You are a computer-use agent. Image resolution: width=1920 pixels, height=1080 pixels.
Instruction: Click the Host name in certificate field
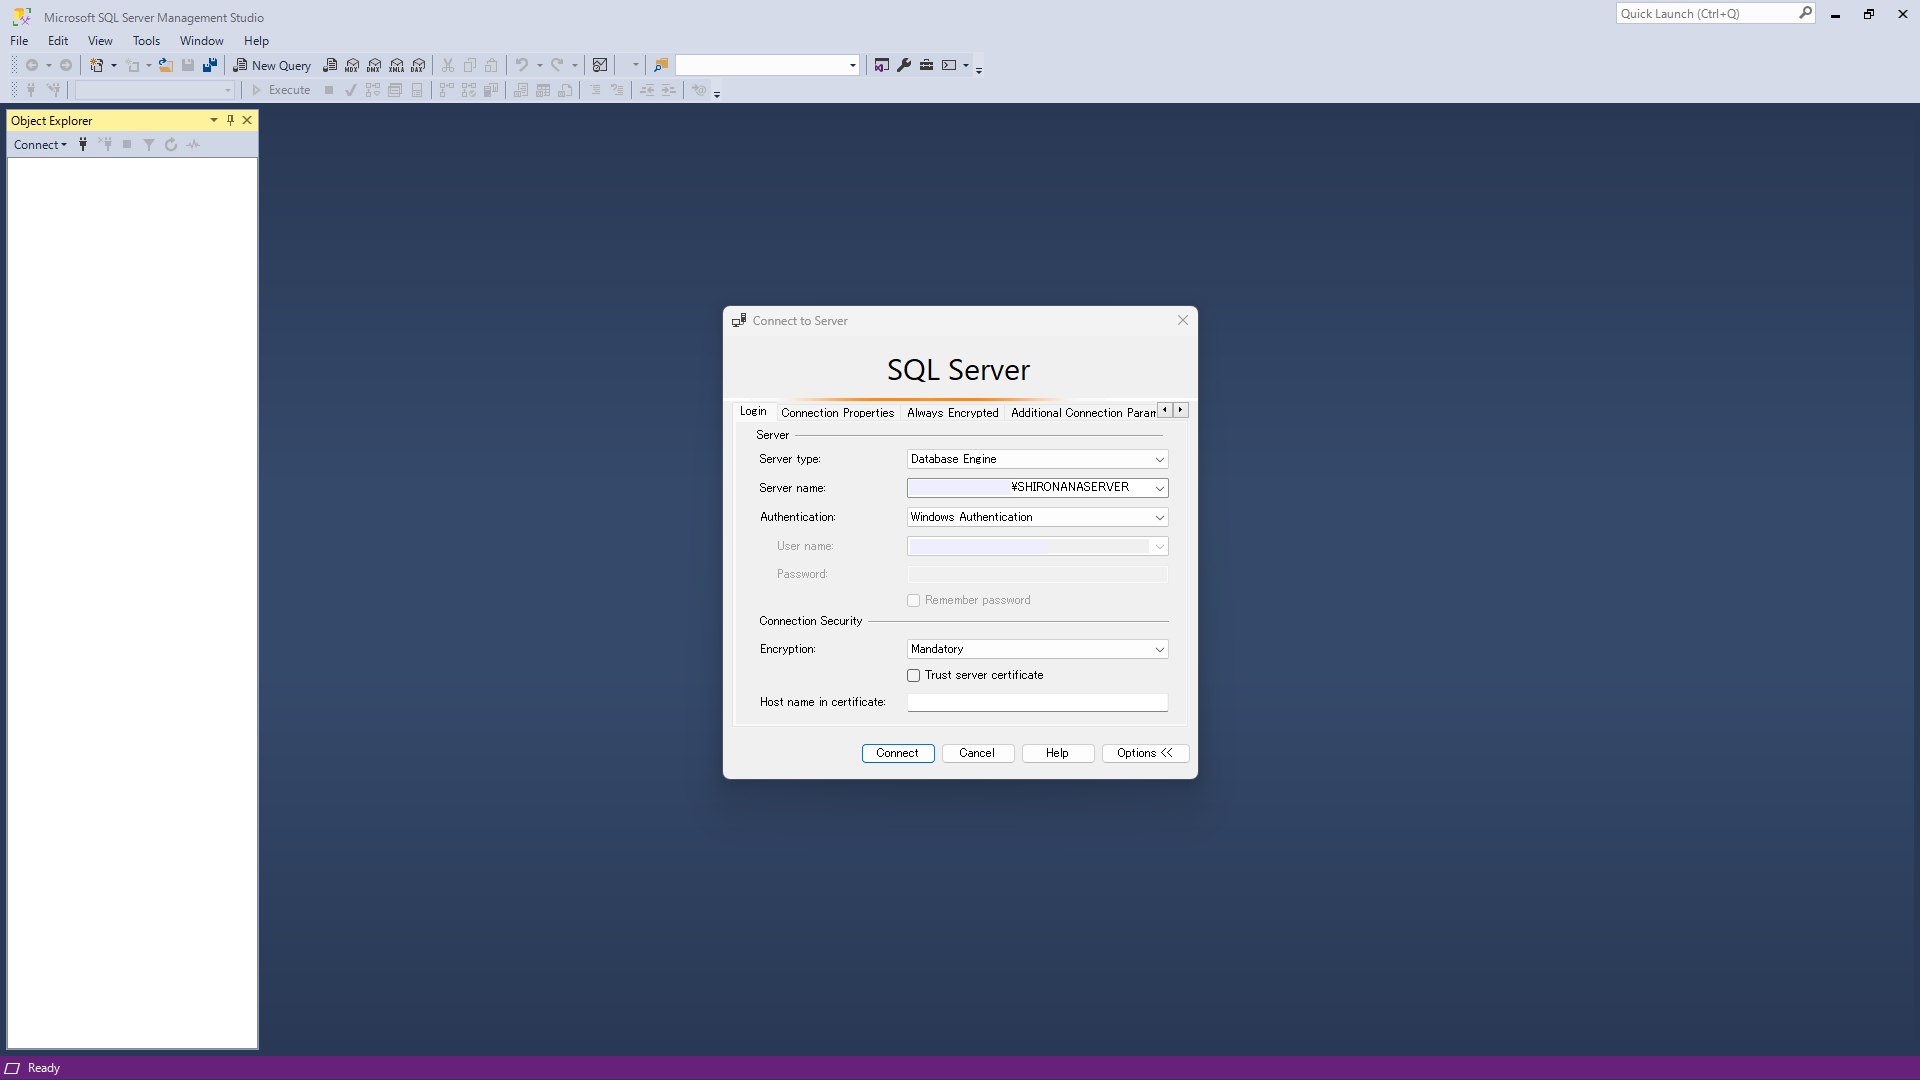[x=1036, y=702]
